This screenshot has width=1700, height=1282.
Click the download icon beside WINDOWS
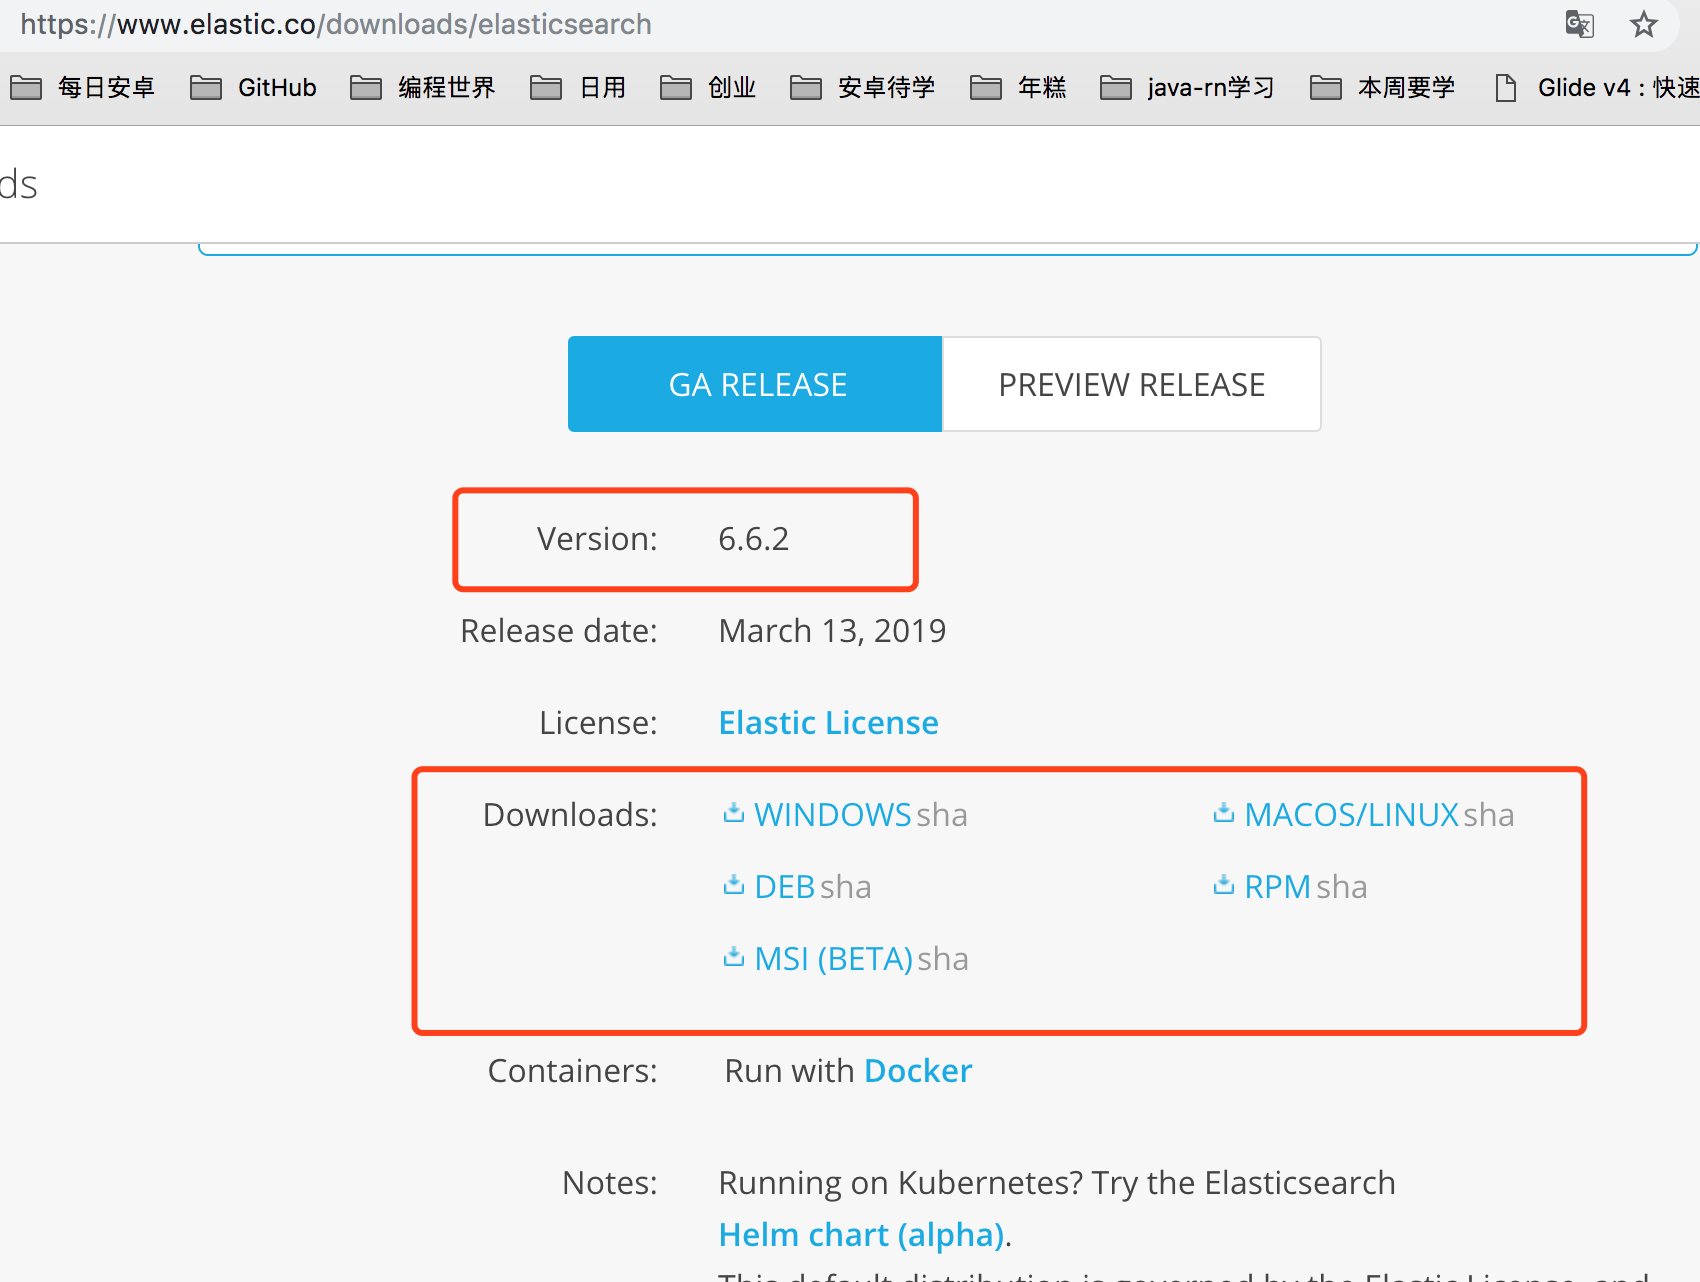(x=734, y=813)
